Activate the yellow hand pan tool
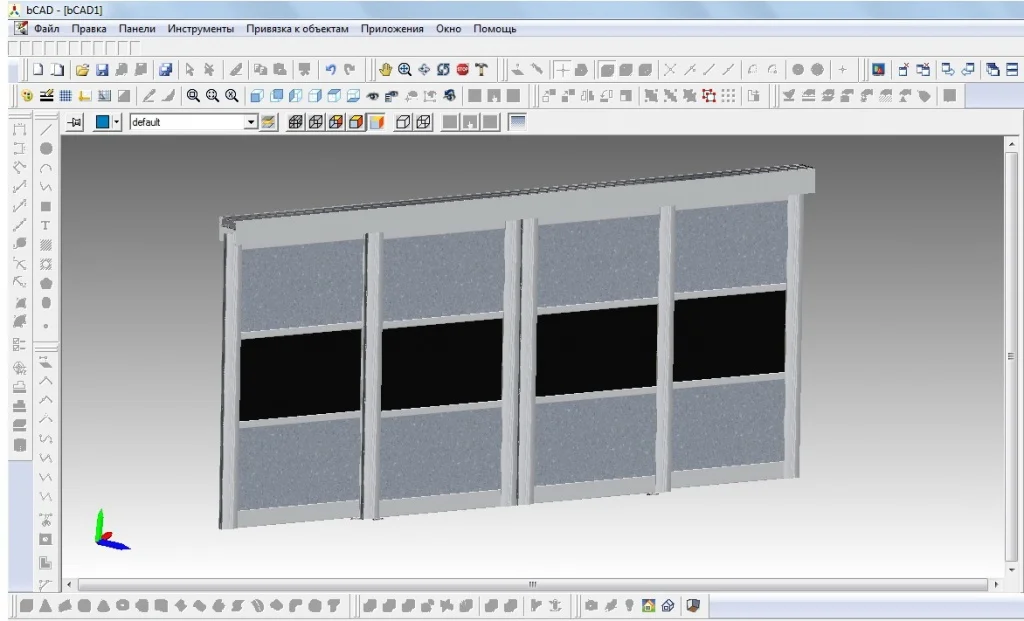1024x621 pixels. [385, 69]
